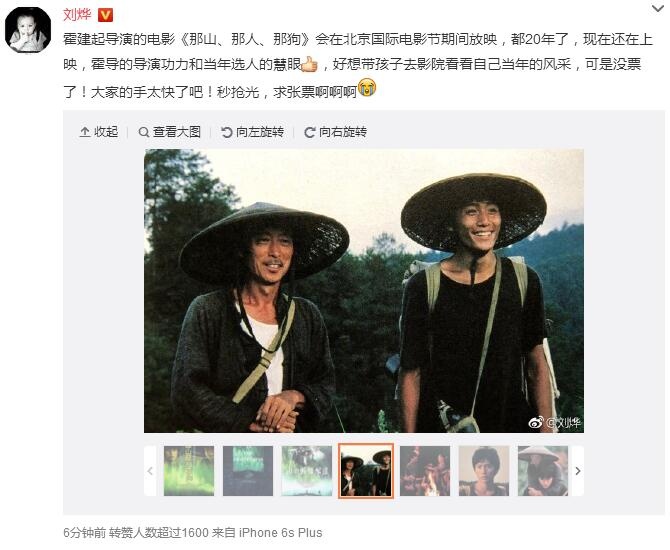Click the thumbs-up emoji in post
This screenshot has width=670, height=550.
309,64
